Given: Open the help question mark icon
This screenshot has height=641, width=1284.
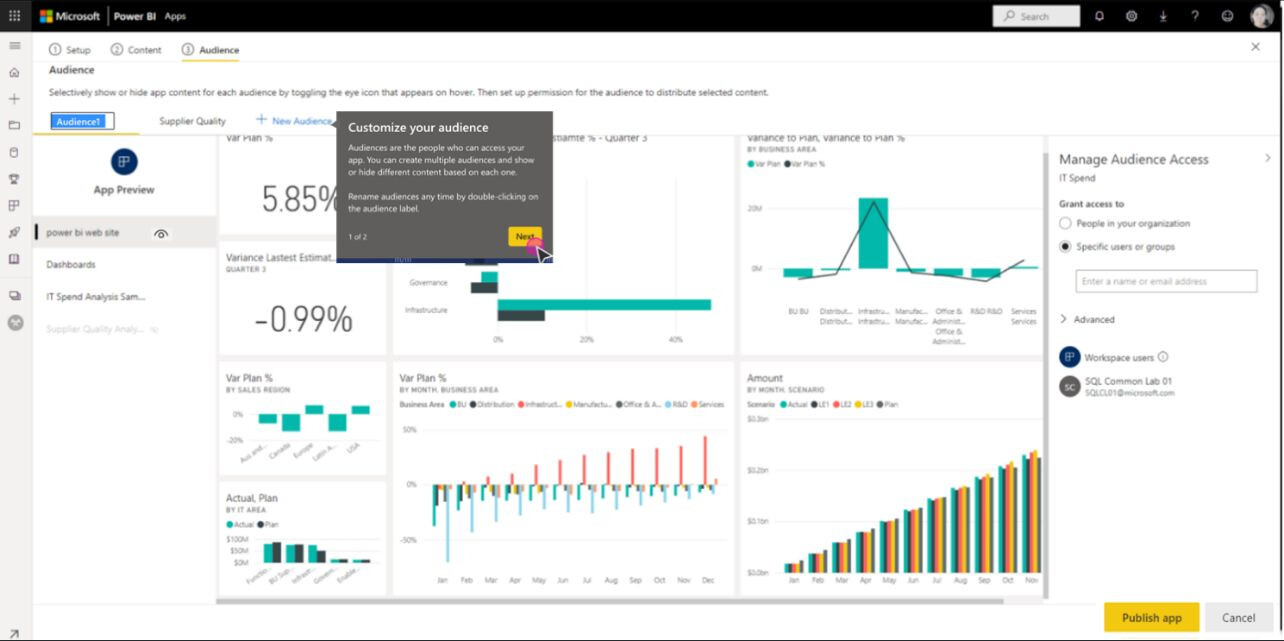Looking at the screenshot, I should click(x=1195, y=16).
